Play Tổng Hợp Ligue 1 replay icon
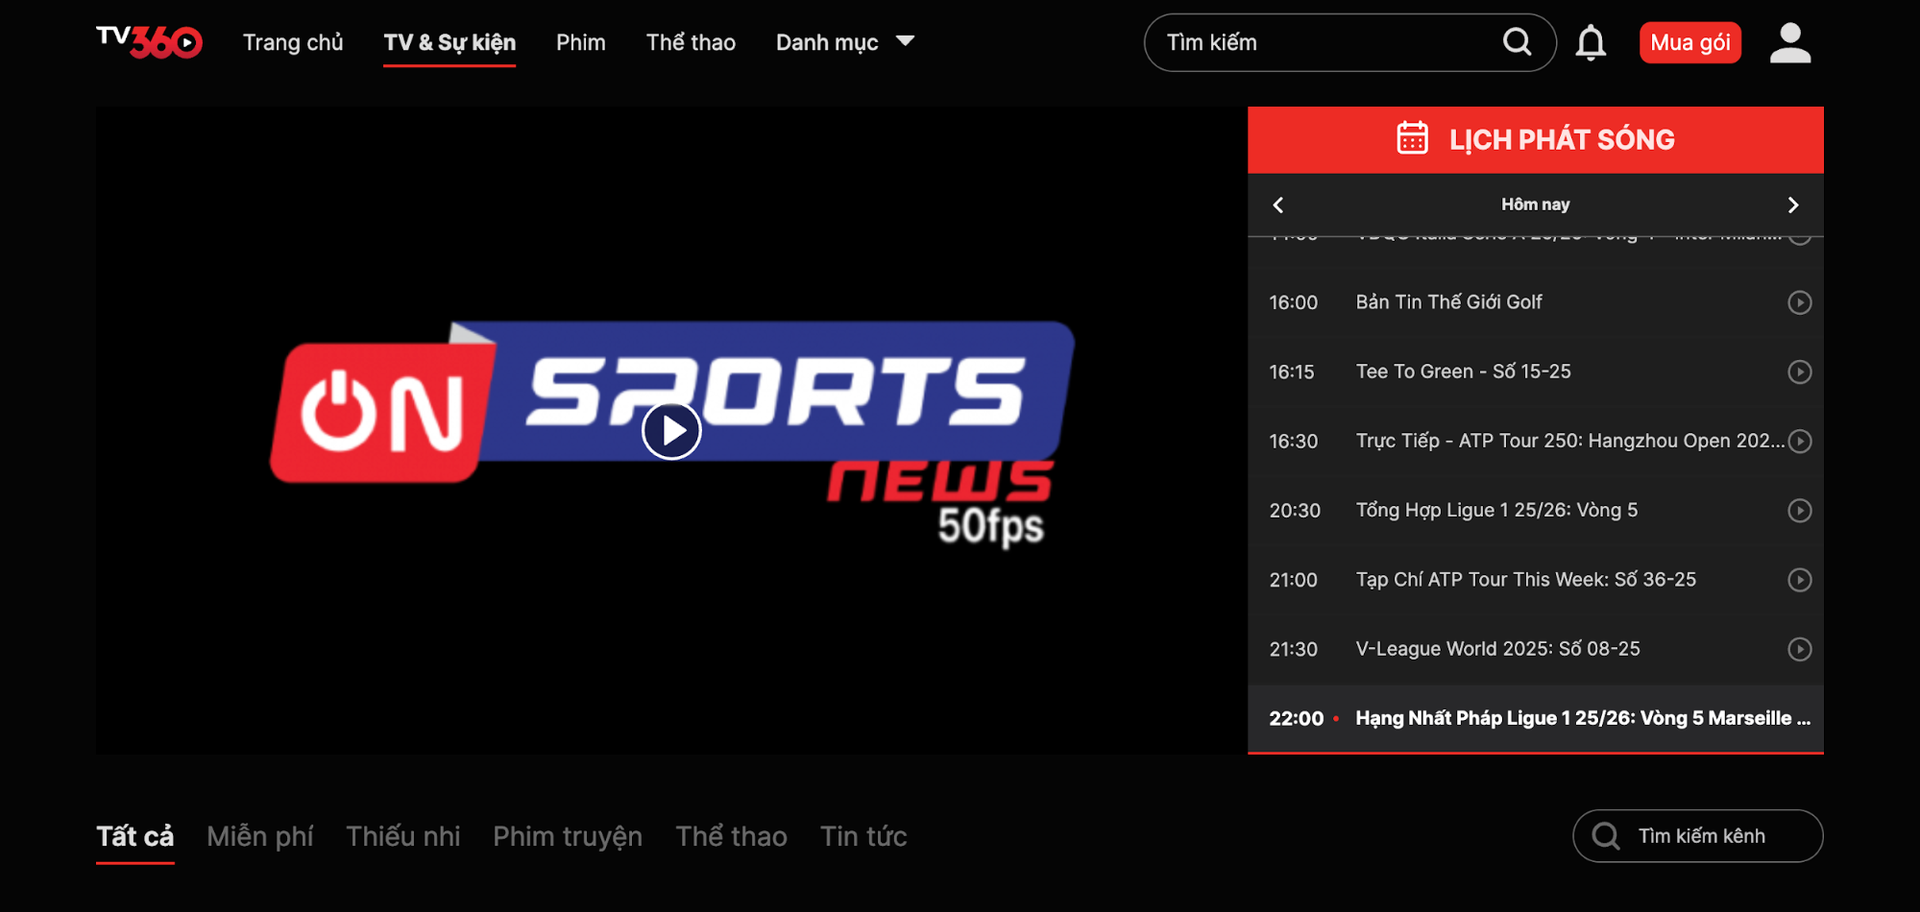 (1799, 511)
